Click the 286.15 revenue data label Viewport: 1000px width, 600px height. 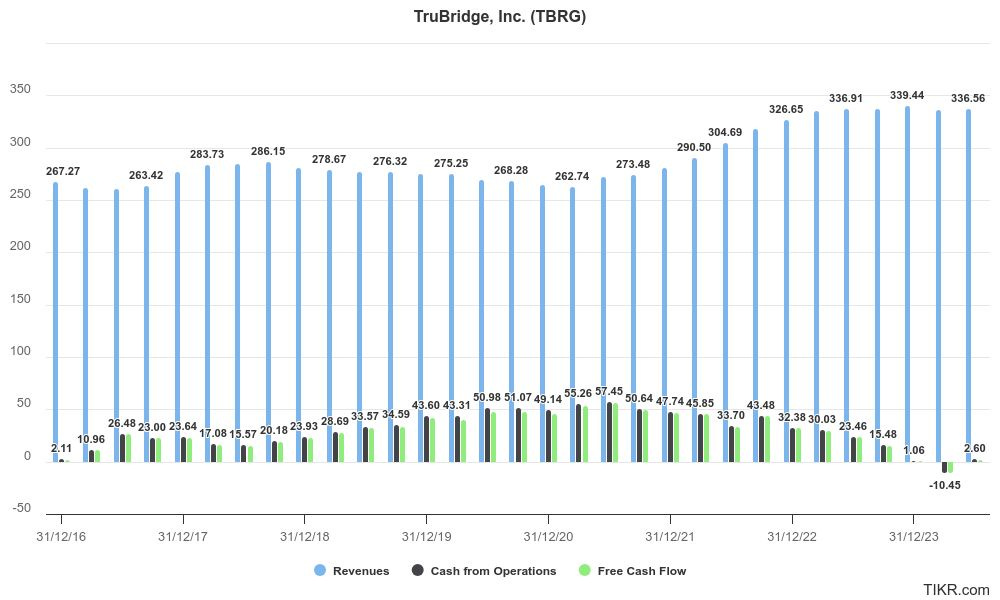click(268, 151)
